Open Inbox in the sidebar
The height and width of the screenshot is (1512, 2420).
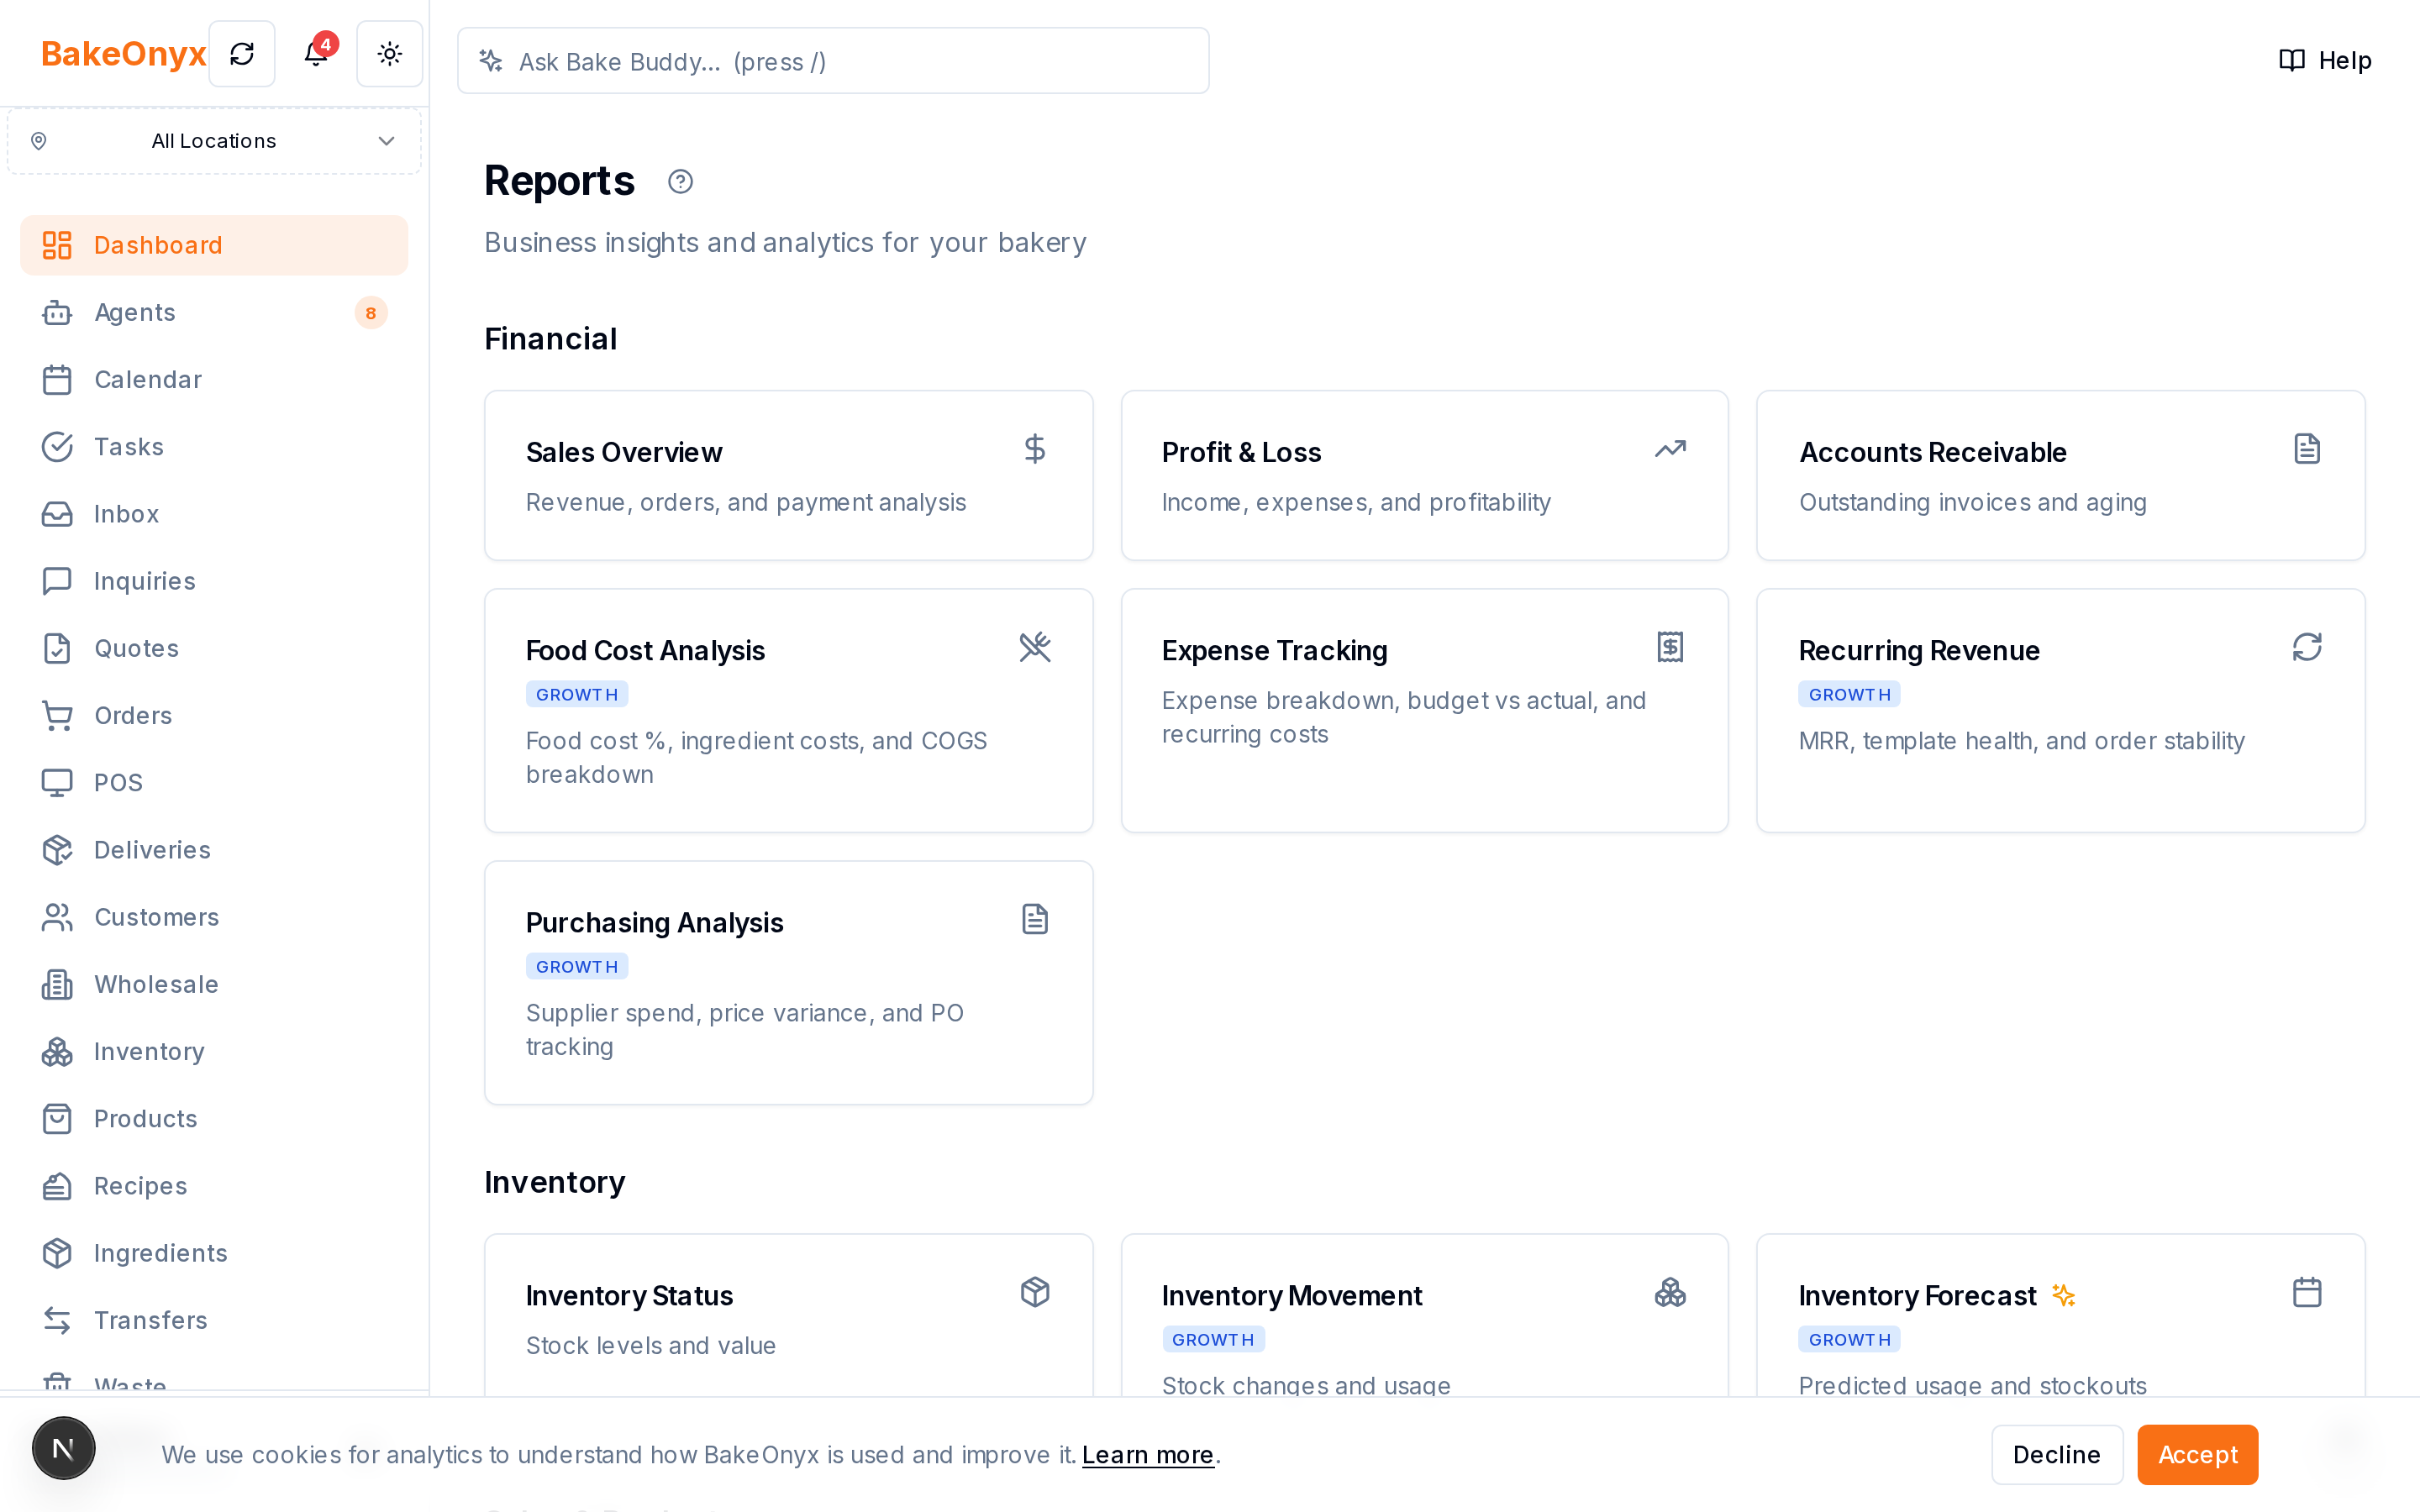pyautogui.click(x=214, y=514)
